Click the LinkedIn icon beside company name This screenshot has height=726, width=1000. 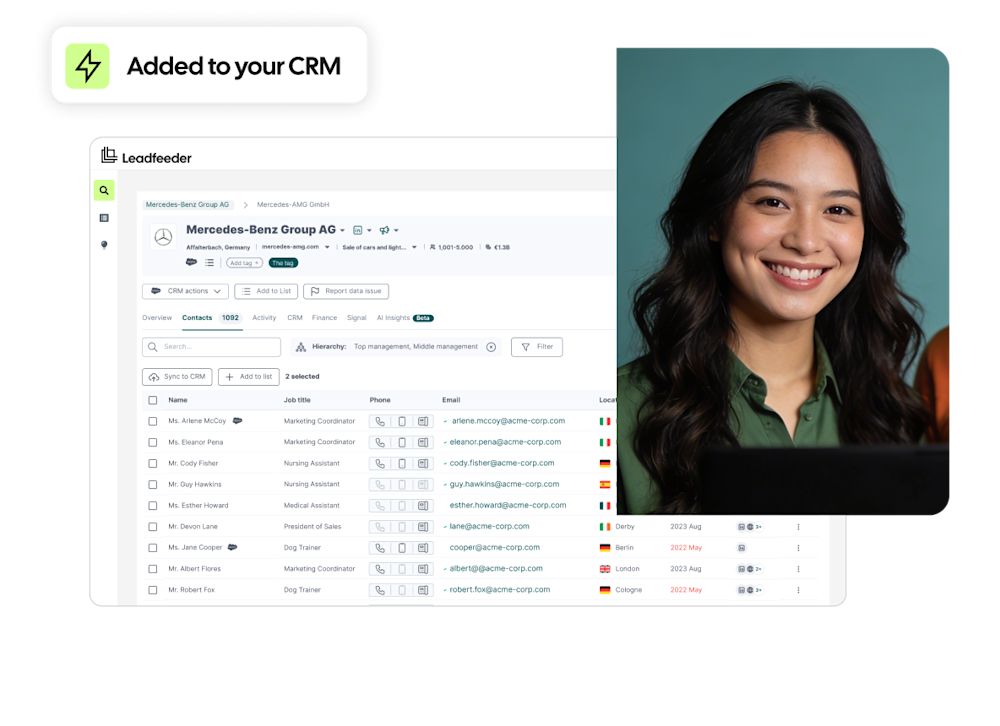[x=358, y=230]
